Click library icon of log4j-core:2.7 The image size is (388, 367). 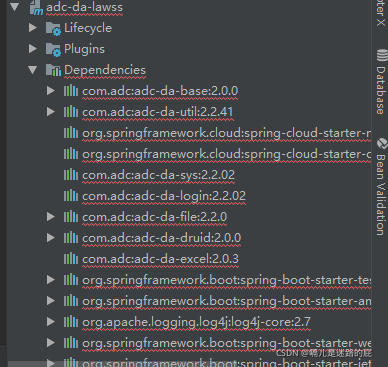coord(71,322)
